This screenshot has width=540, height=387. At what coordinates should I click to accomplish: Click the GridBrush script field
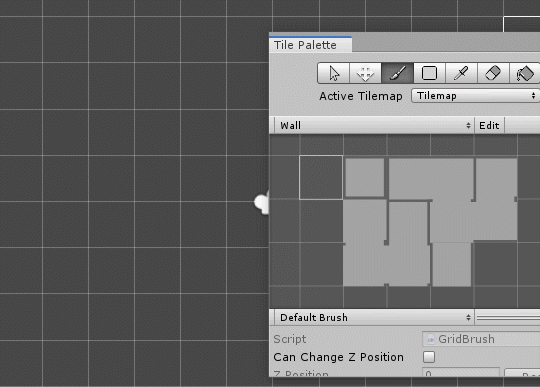481,339
